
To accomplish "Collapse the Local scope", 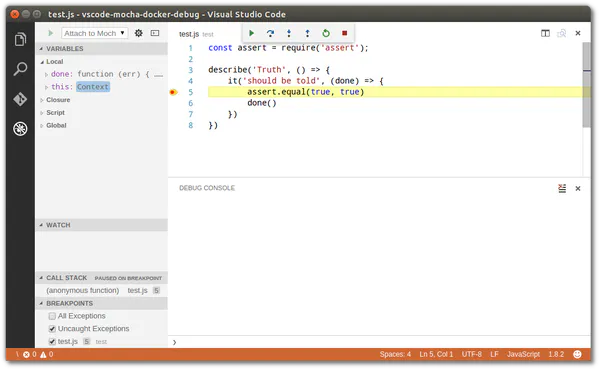I will coord(42,62).
